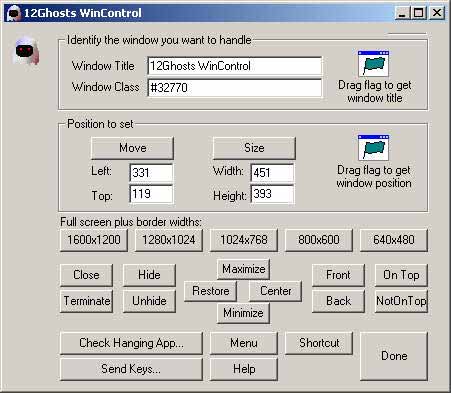Click the Left position field

(151, 173)
